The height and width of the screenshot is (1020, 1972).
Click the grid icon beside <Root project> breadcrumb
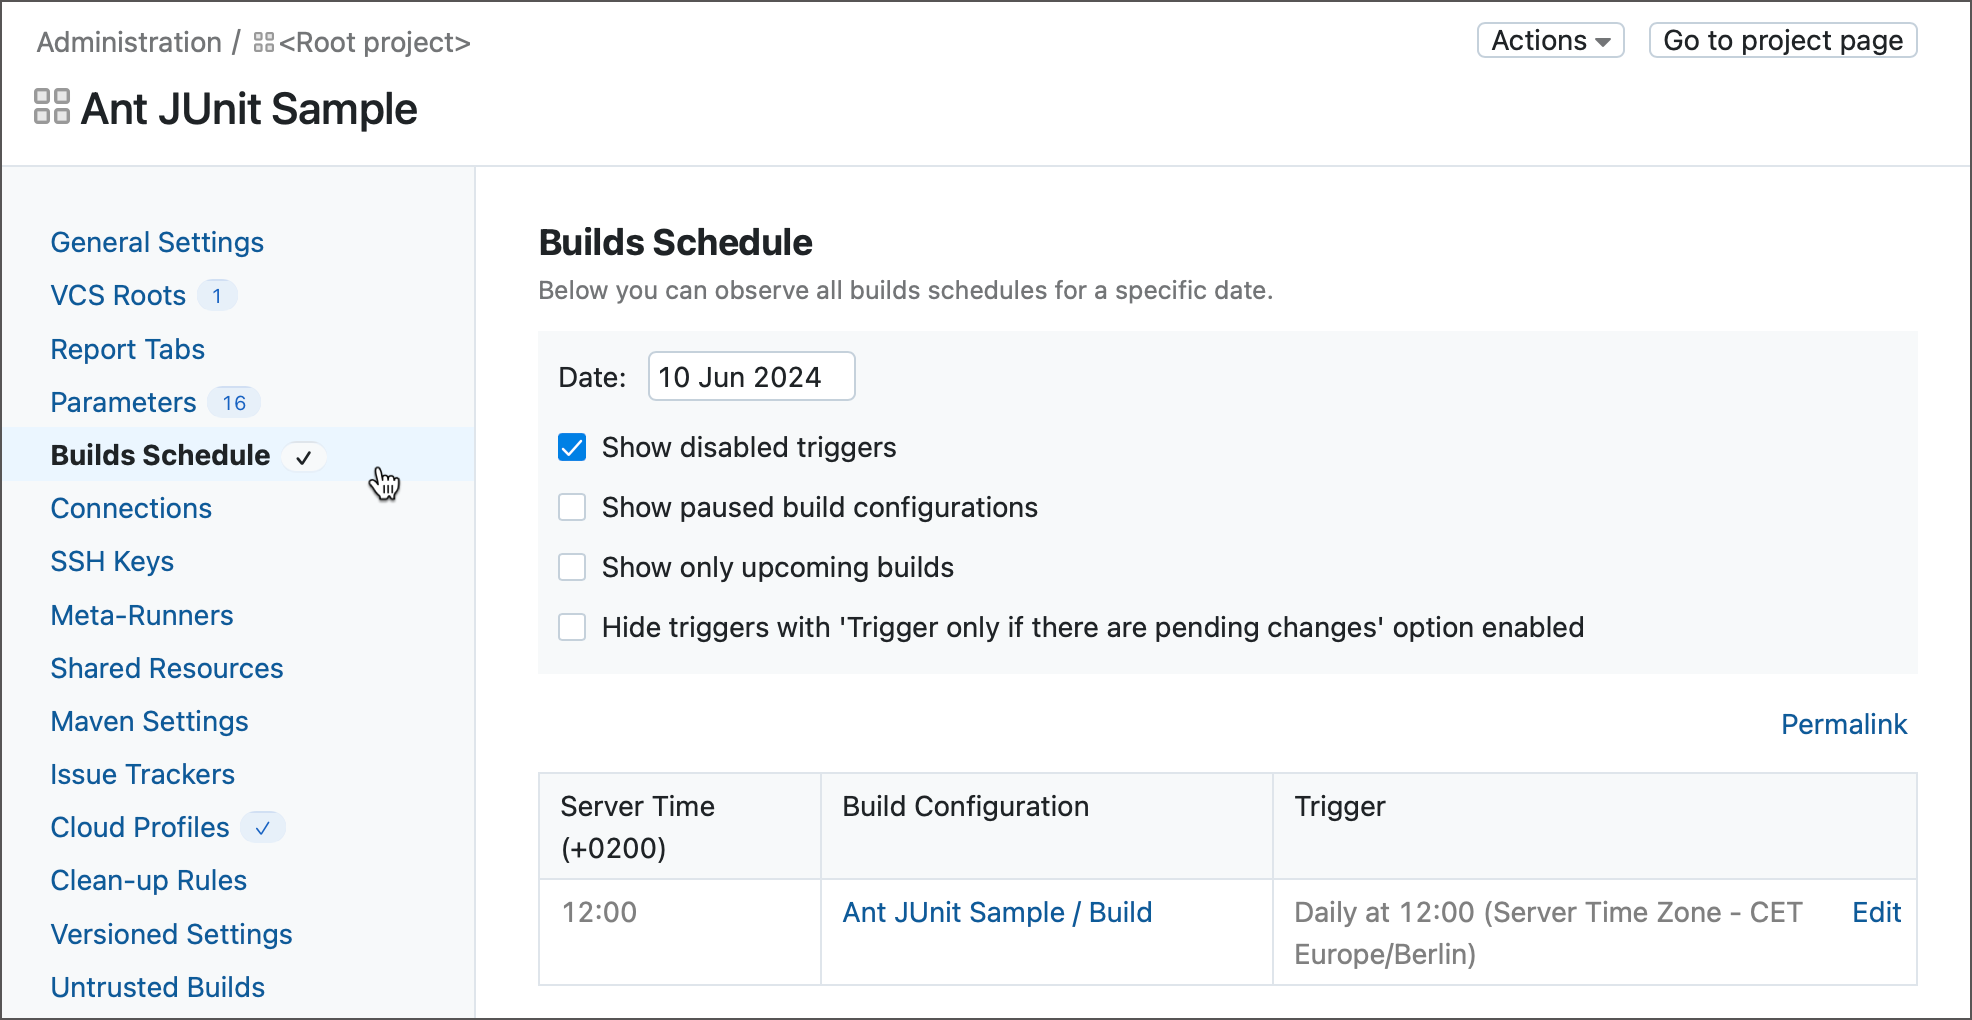tap(264, 42)
